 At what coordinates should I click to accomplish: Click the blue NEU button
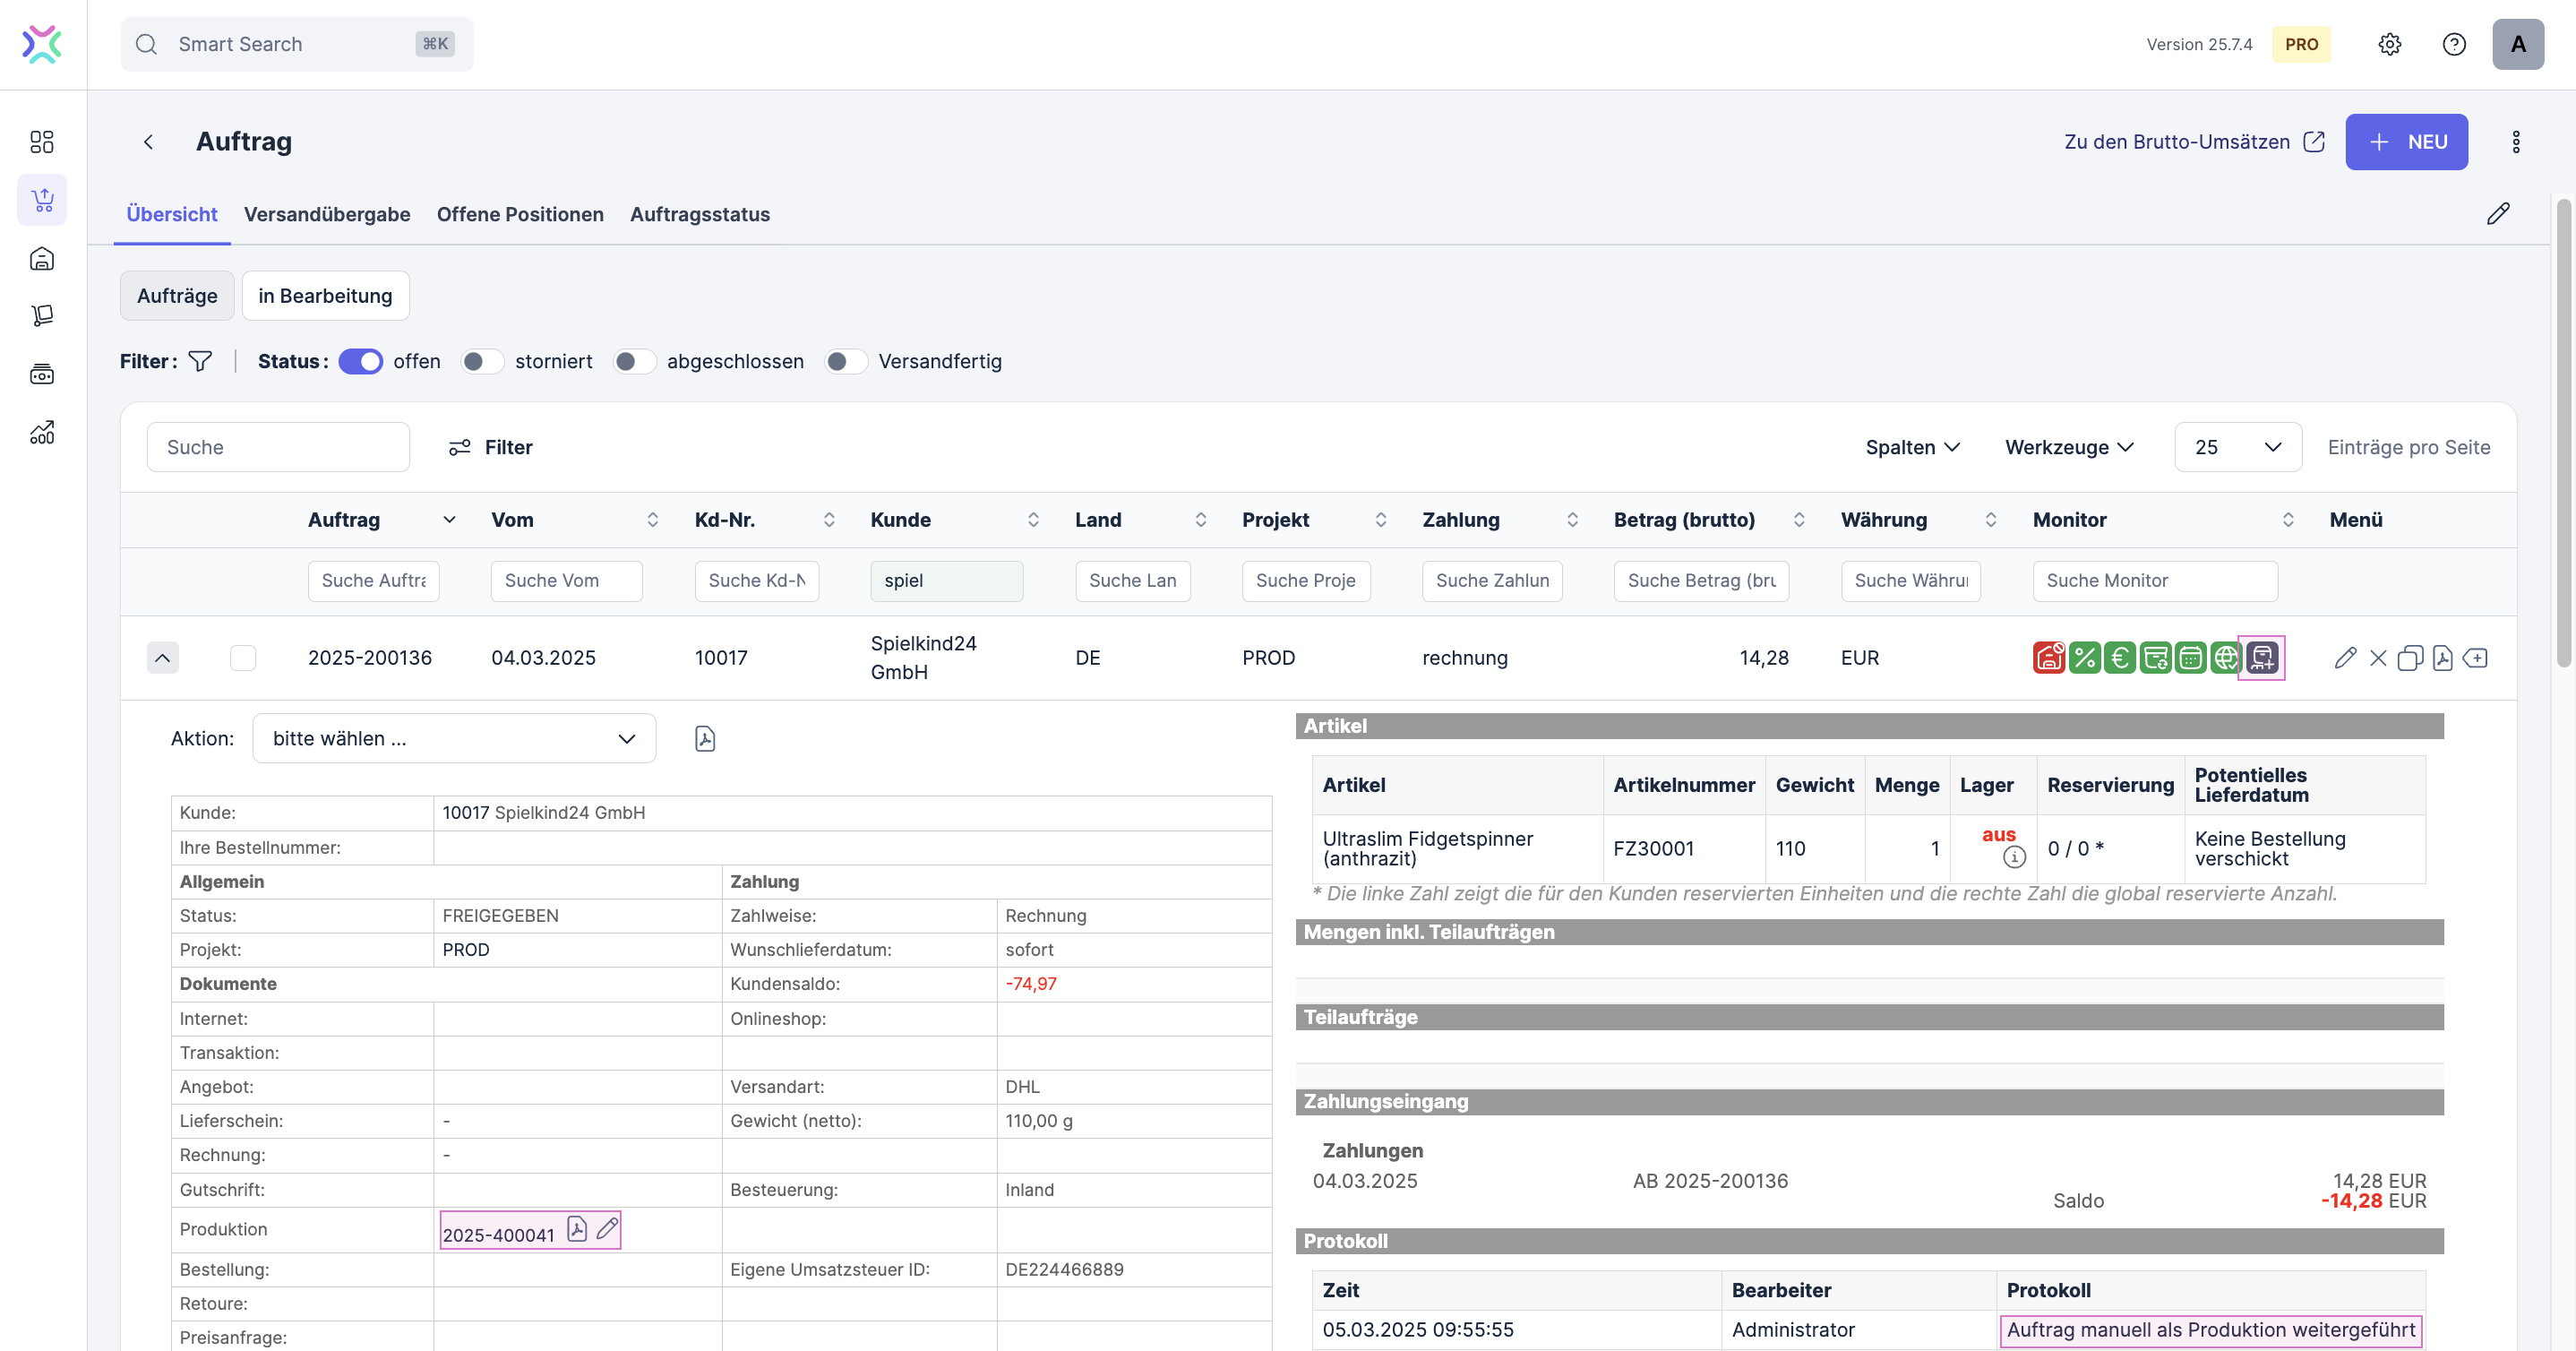coord(2405,141)
